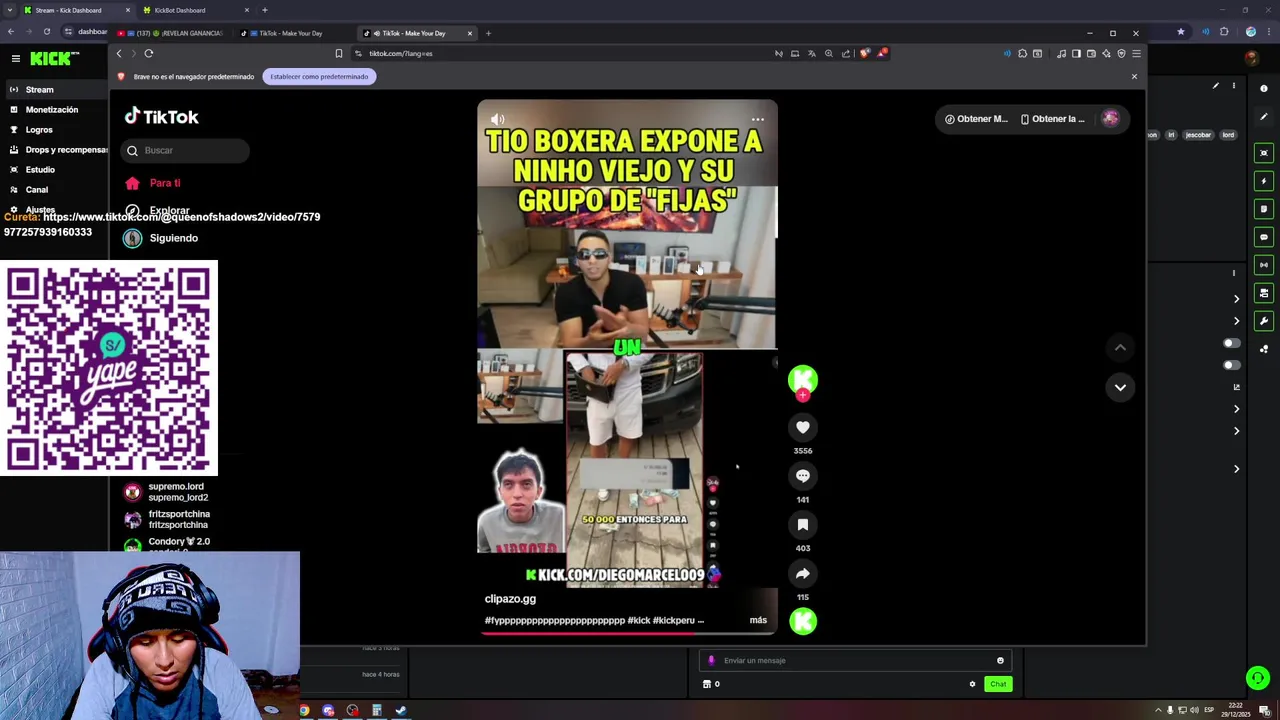1280x720 pixels.
Task: Click the edit pencil next to stream info menu
Action: pos(1216,86)
